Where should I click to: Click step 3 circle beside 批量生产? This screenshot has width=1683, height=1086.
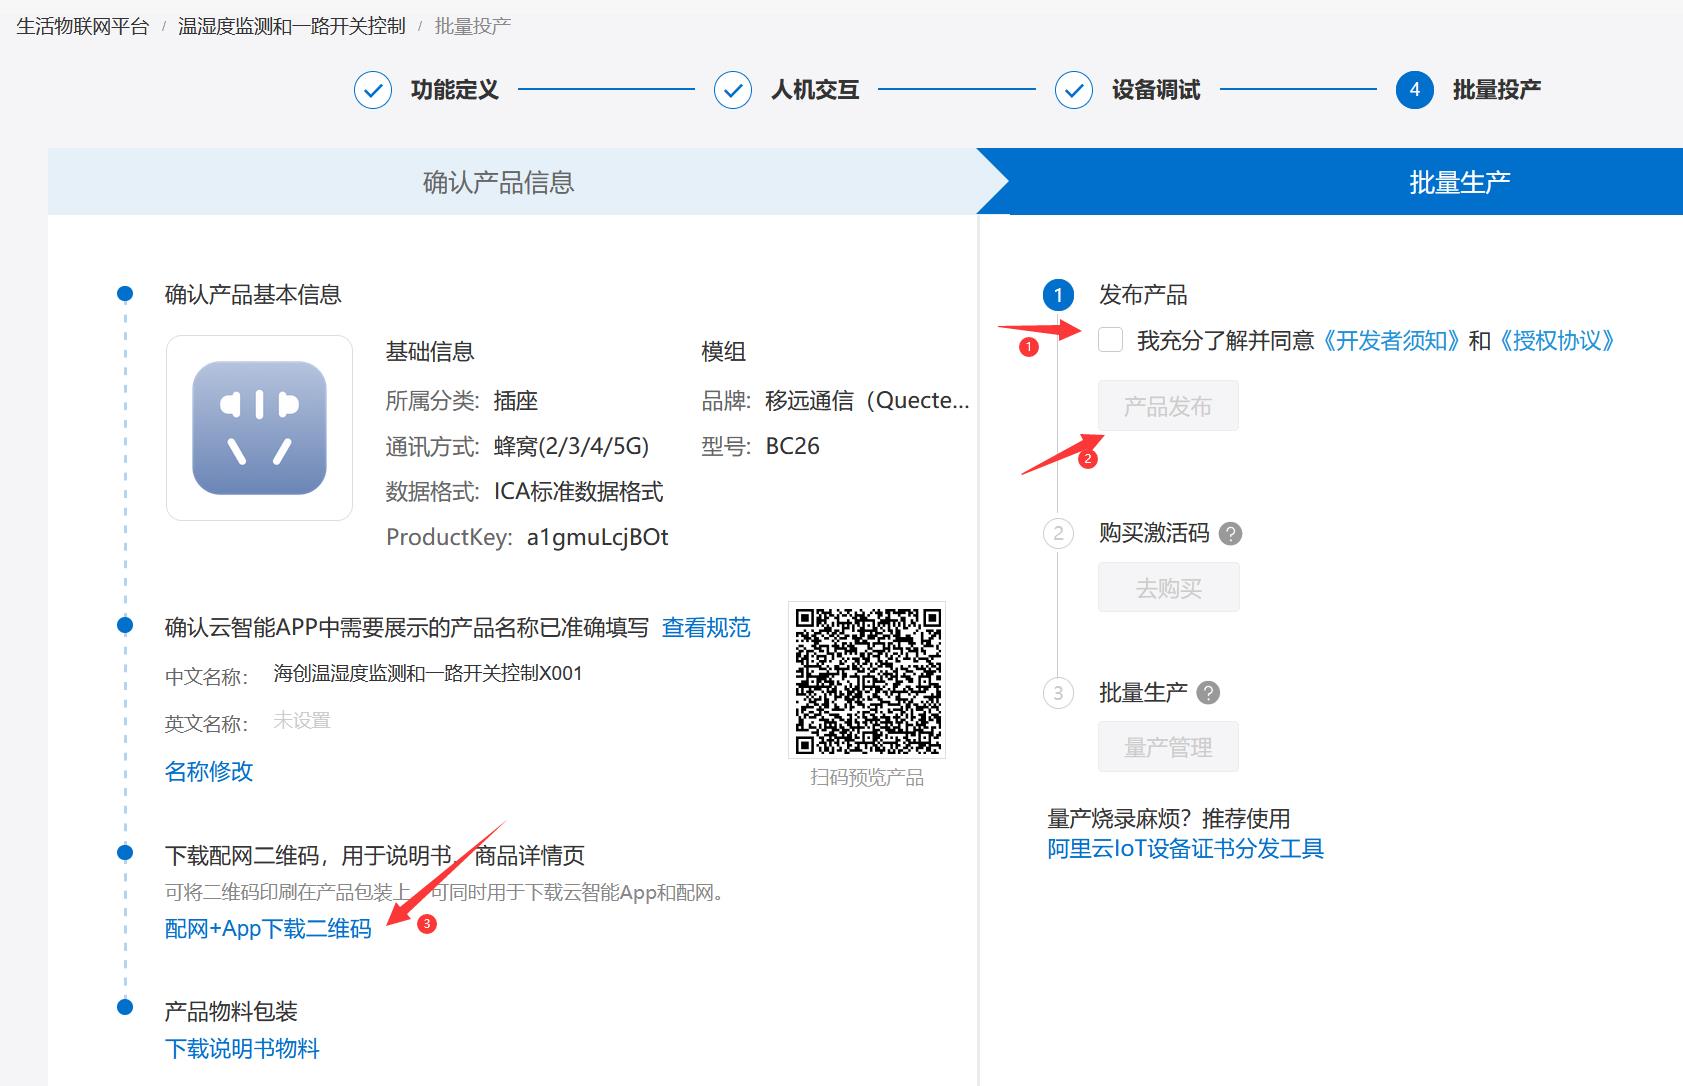(x=1059, y=693)
